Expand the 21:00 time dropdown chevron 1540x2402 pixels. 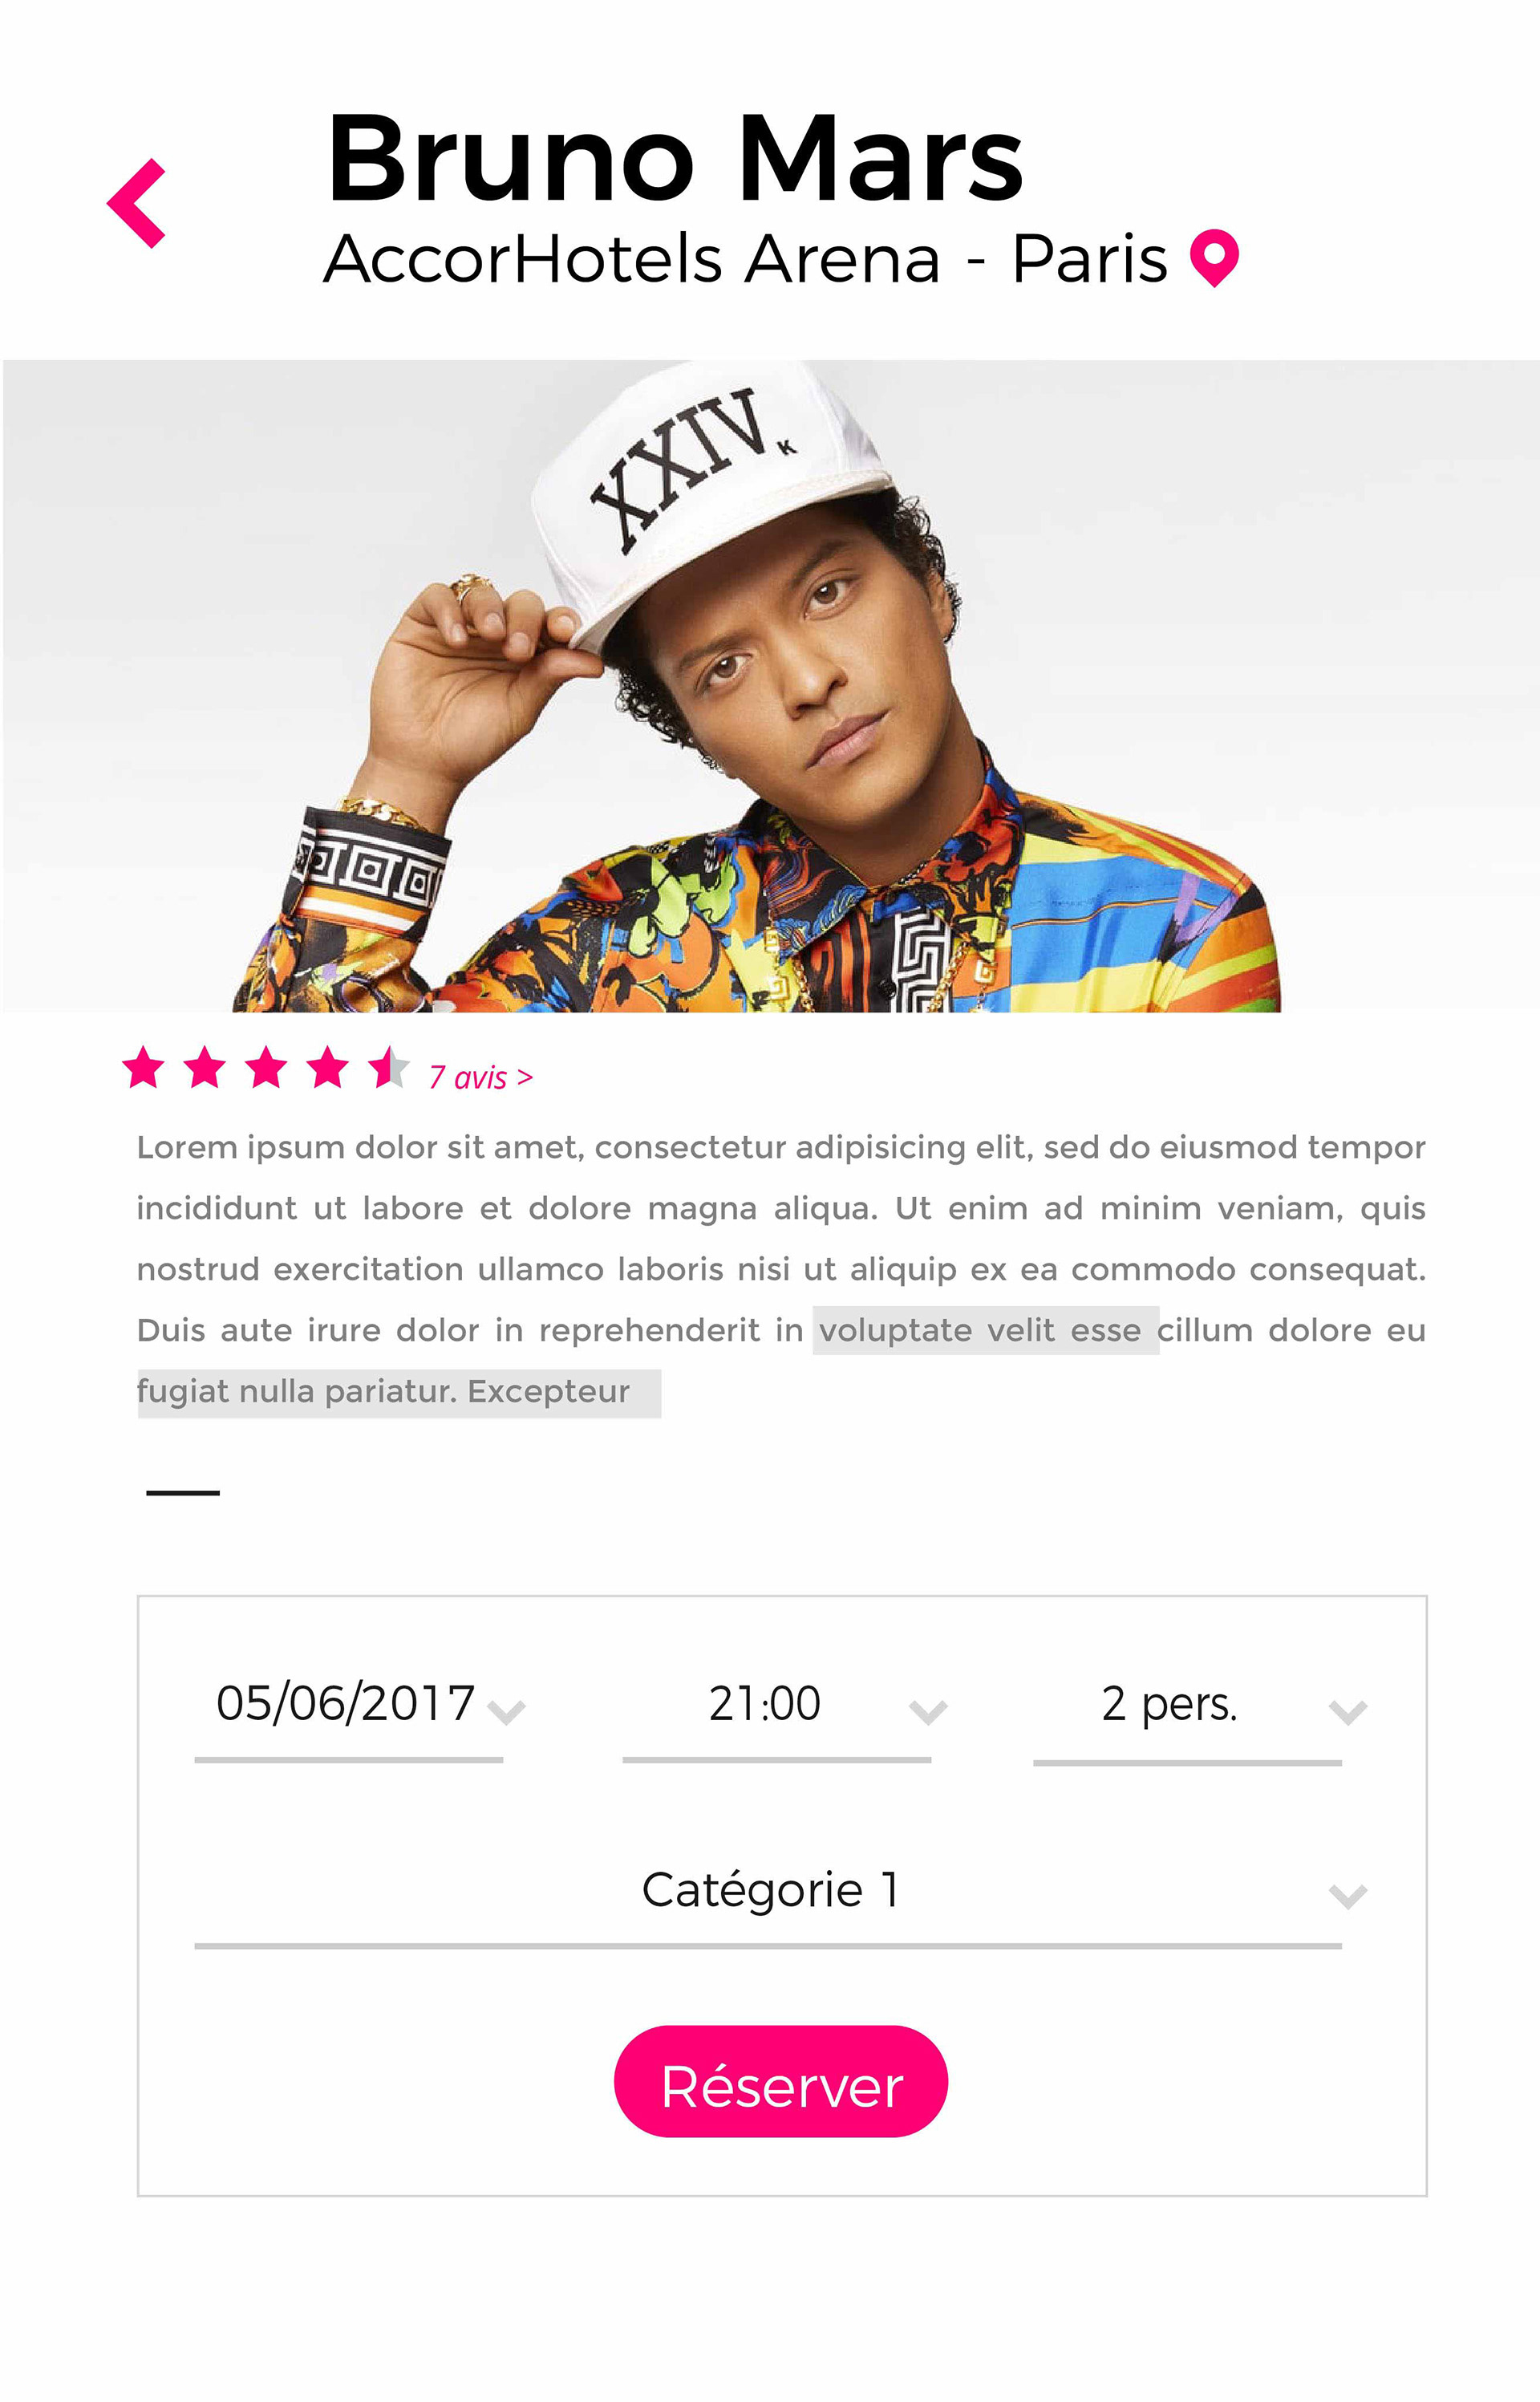928,1713
